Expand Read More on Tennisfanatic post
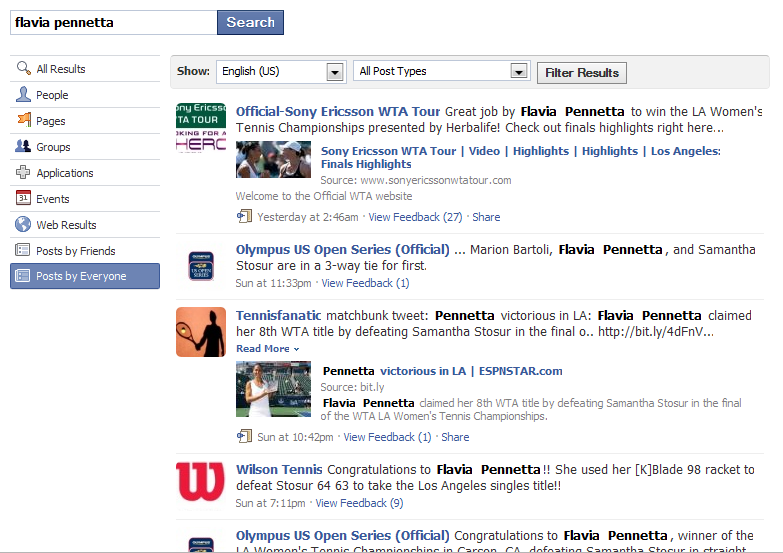Viewport: 783px width, 553px height. tap(268, 349)
